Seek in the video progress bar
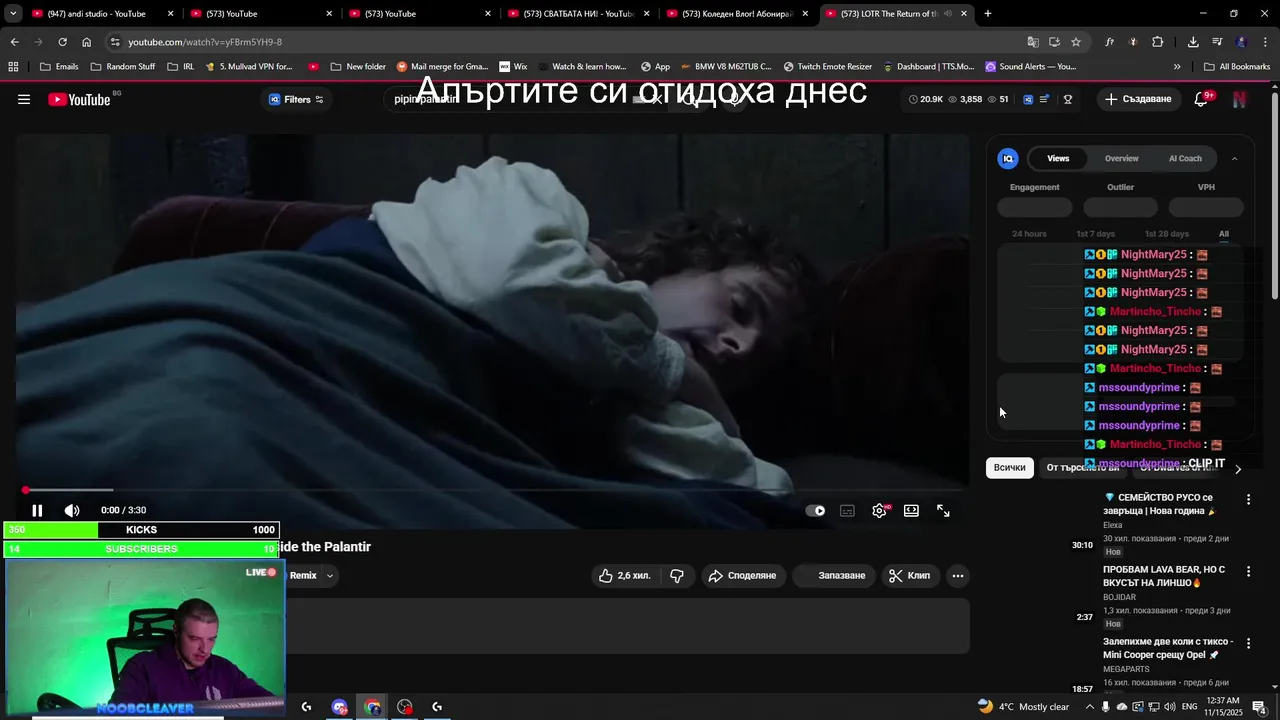This screenshot has height=720, width=1280. click(x=492, y=490)
